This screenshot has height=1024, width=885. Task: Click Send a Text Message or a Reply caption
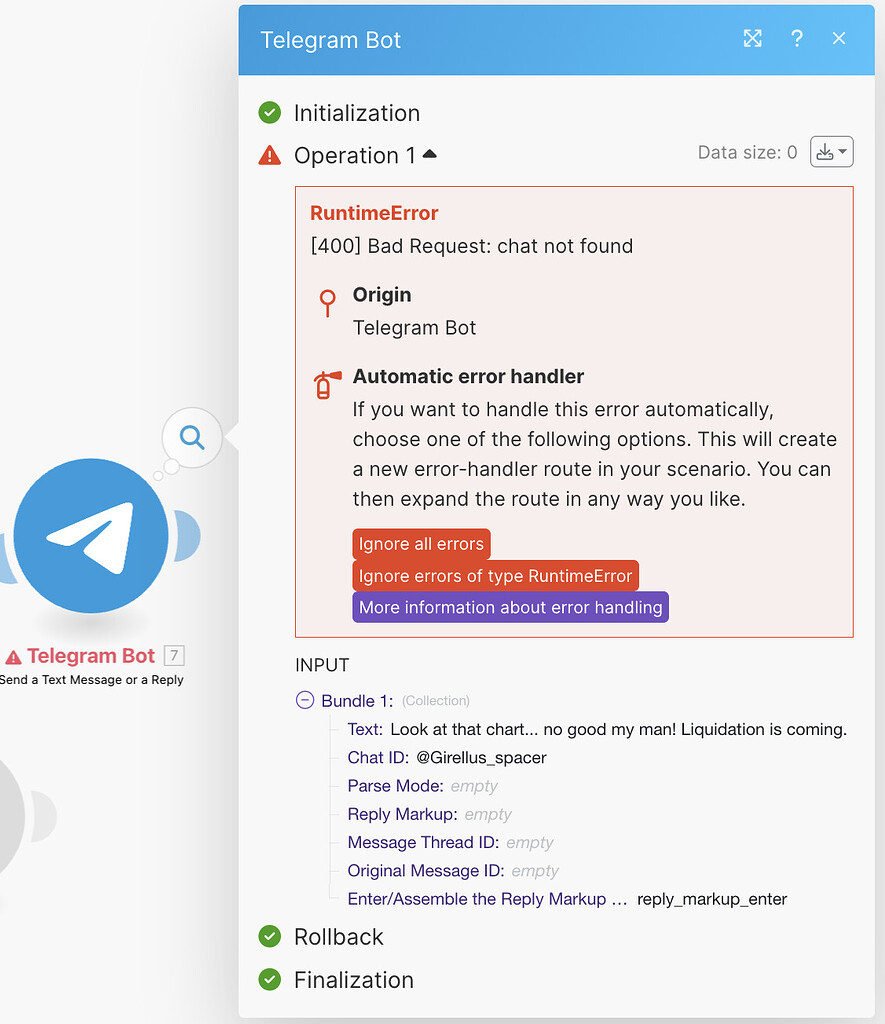point(91,680)
